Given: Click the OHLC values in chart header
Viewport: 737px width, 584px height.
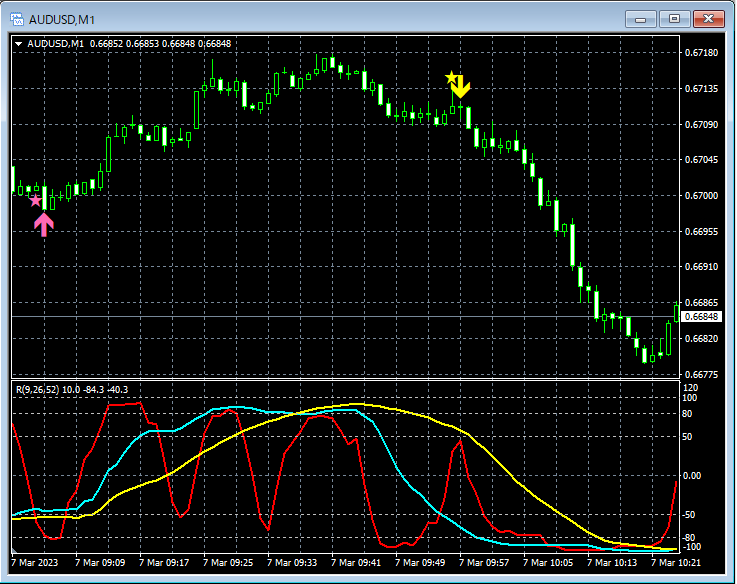Looking at the screenshot, I should 160,43.
